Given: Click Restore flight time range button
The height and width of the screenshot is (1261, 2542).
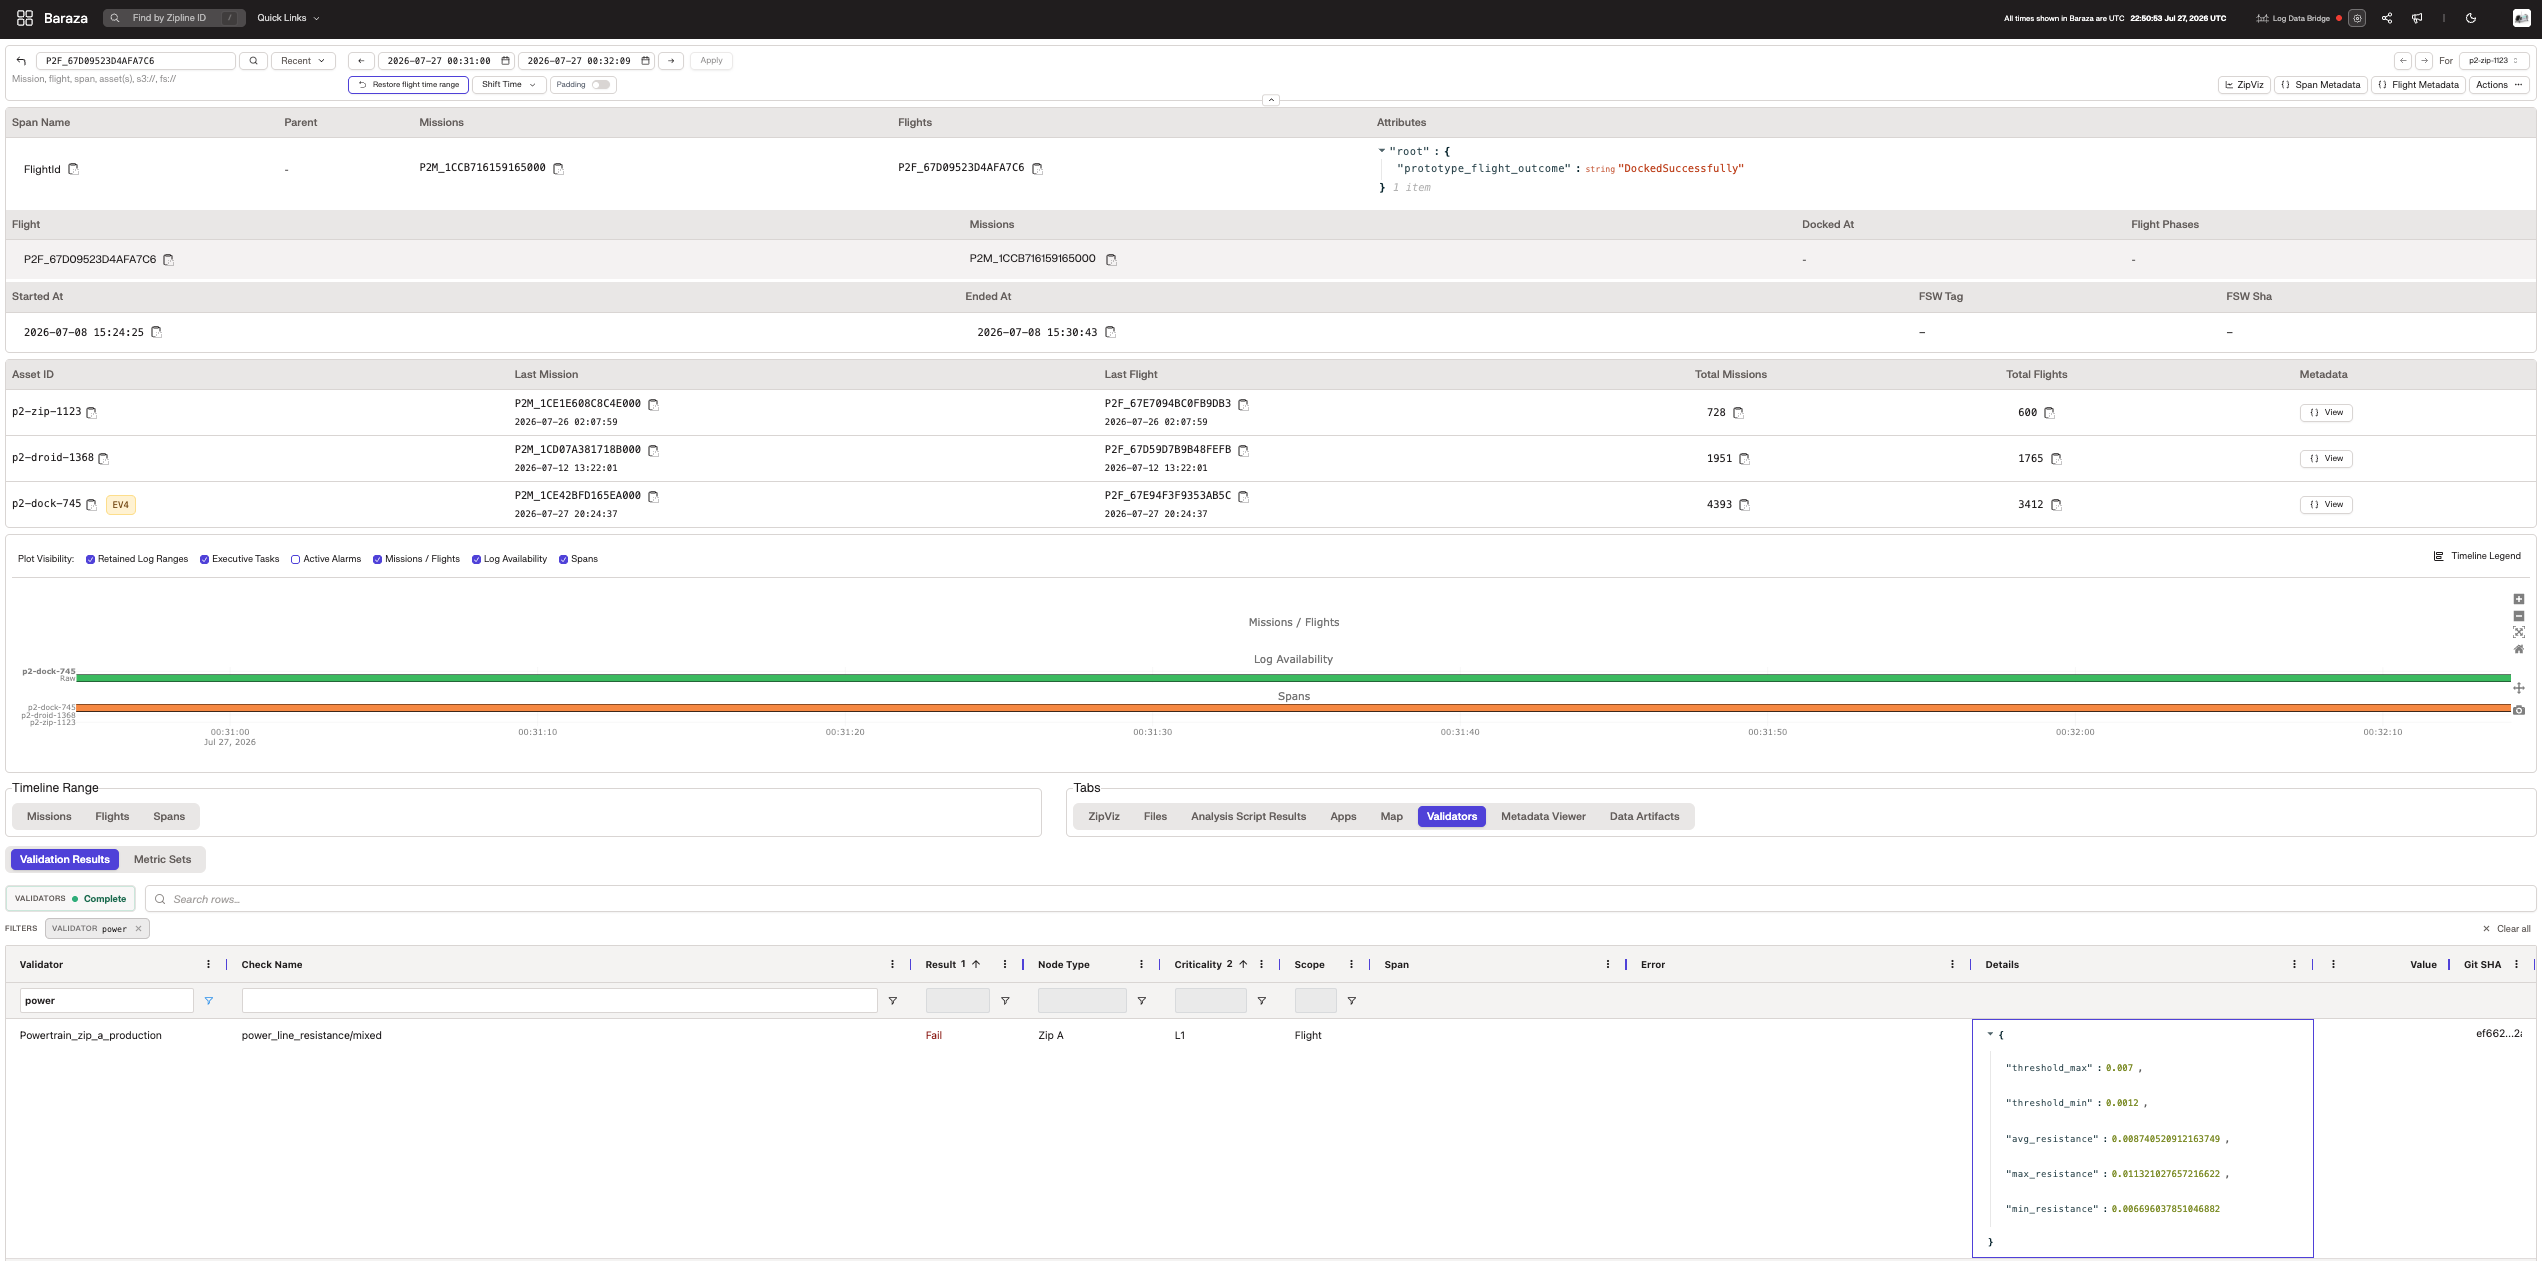Looking at the screenshot, I should point(408,85).
